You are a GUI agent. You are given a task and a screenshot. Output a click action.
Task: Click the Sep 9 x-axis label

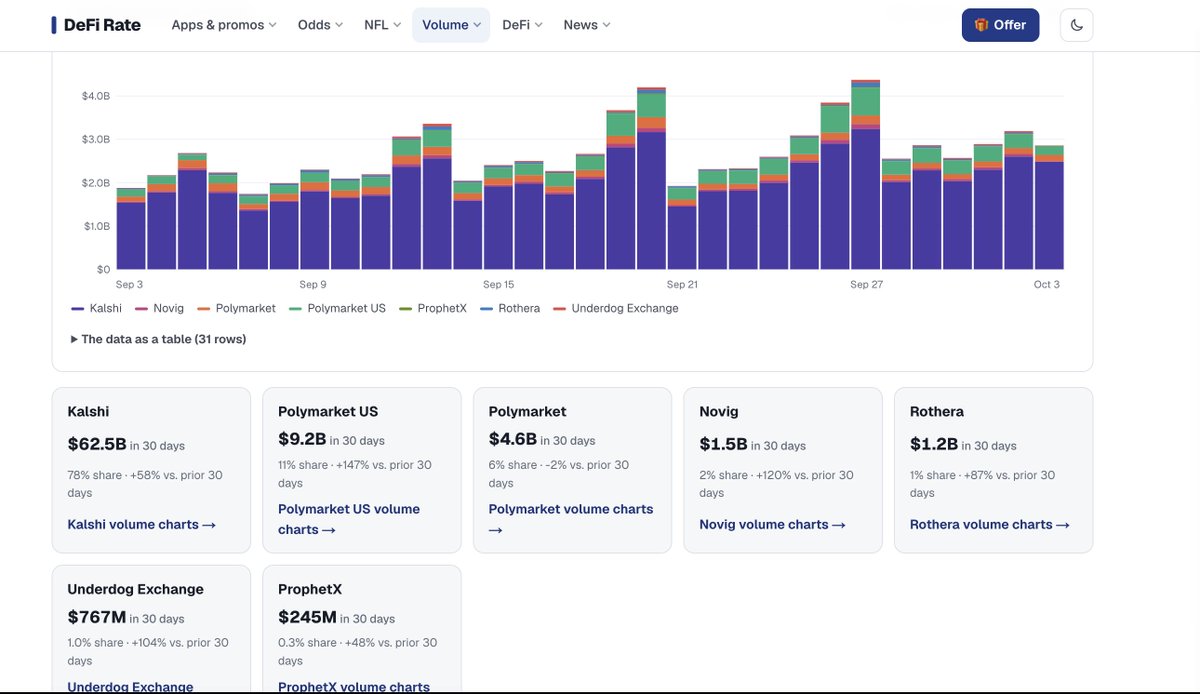point(313,285)
